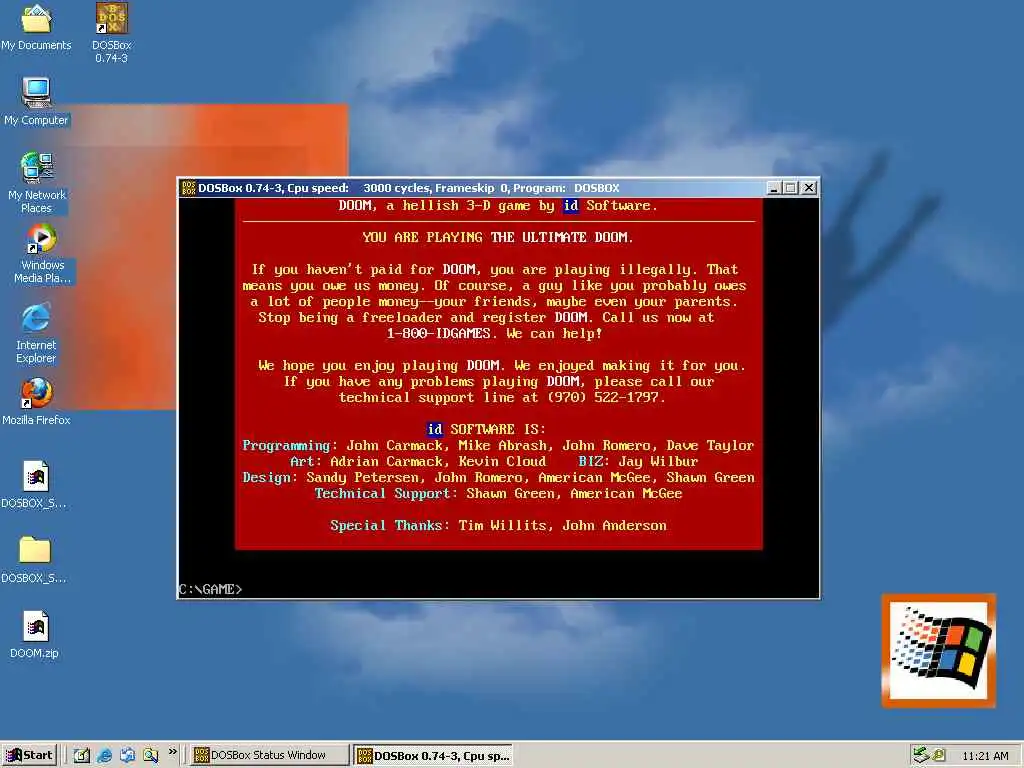Click the DOSBox title bar system icon

(x=188, y=188)
